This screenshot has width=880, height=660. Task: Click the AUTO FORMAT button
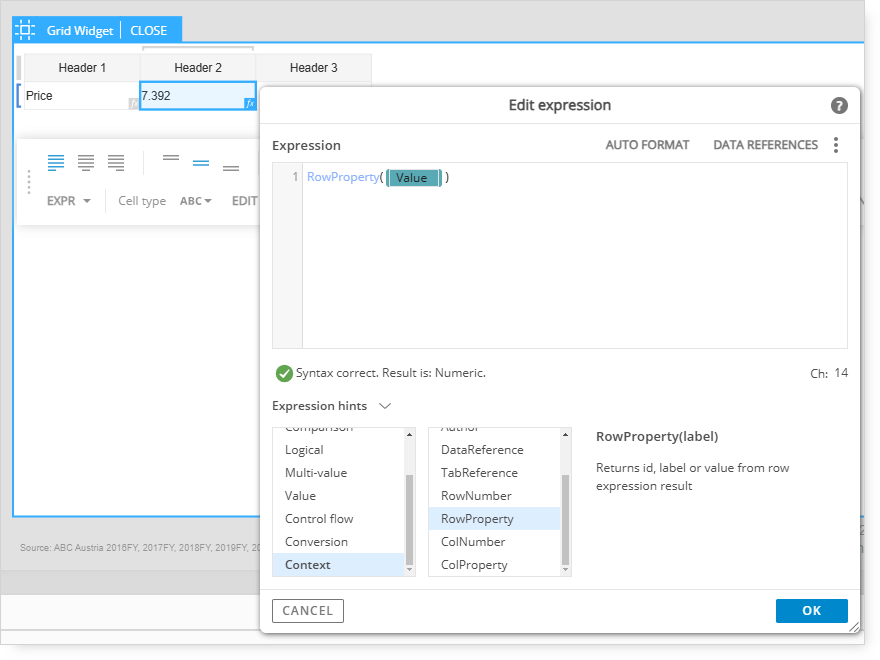coord(647,145)
